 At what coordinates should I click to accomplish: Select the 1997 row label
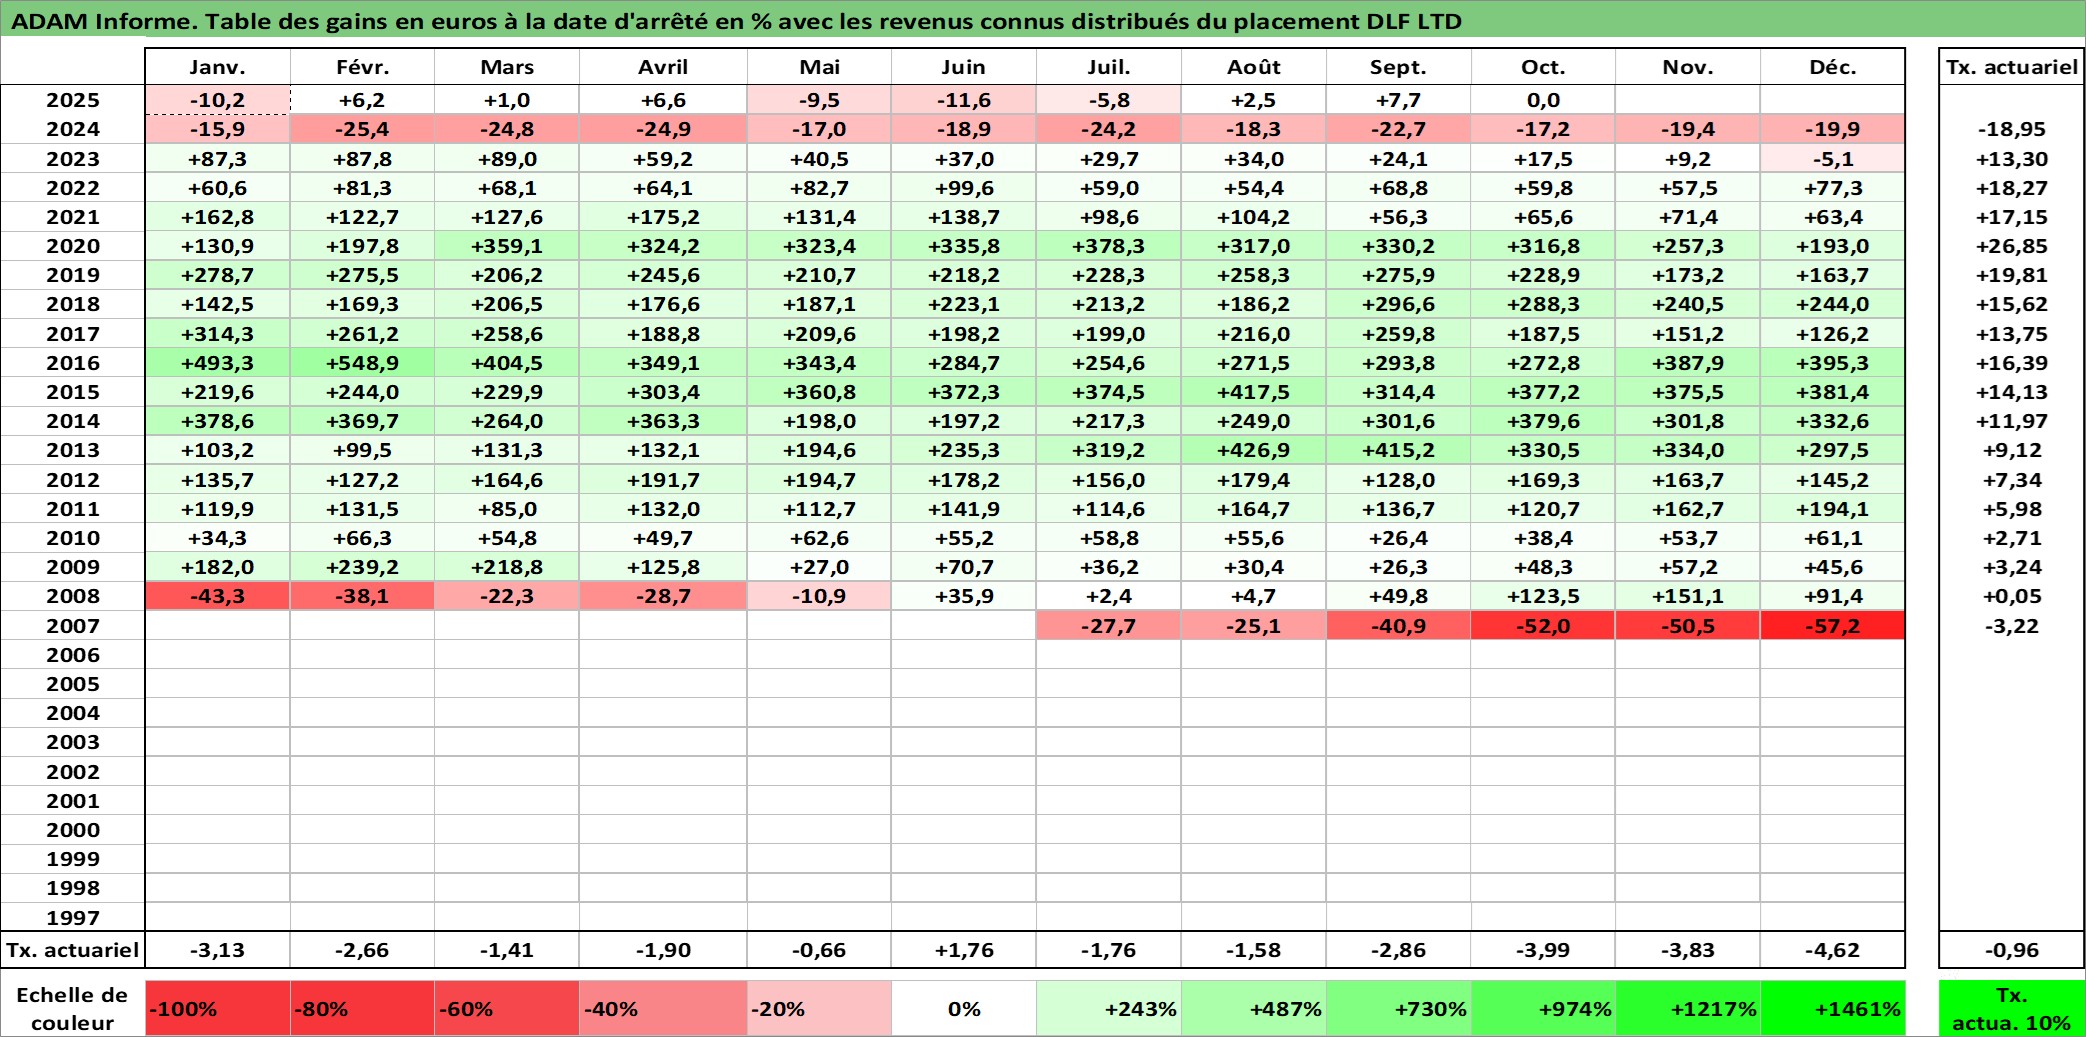(73, 917)
